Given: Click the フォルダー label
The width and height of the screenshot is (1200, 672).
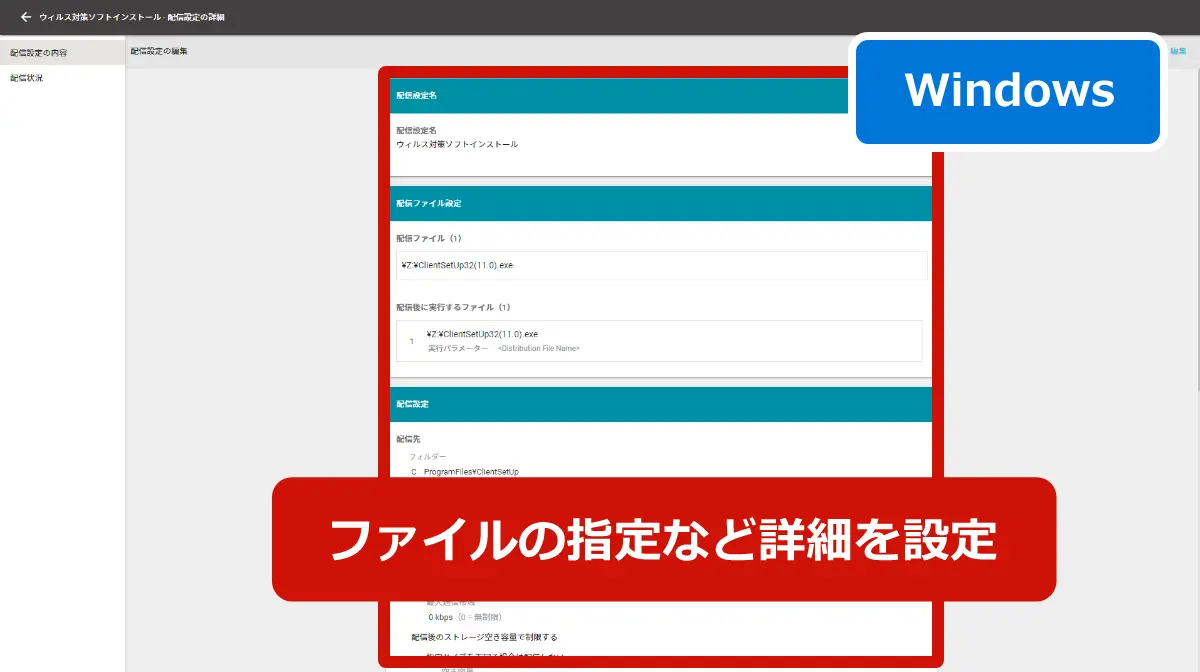Looking at the screenshot, I should (427, 457).
